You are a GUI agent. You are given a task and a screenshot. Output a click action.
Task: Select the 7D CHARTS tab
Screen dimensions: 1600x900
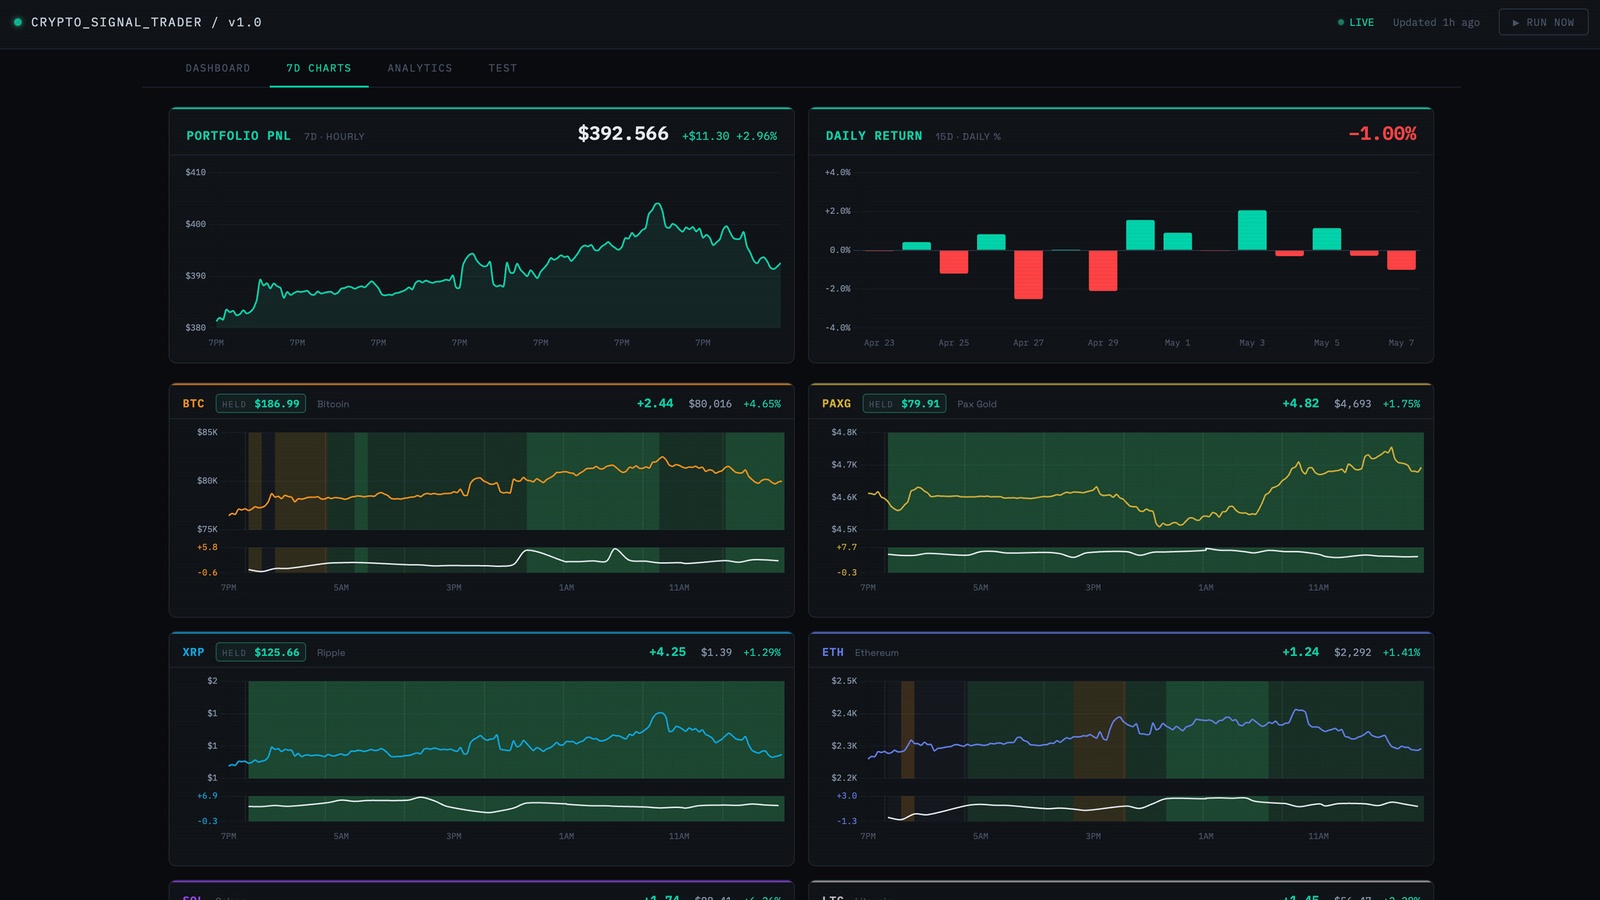tap(319, 68)
